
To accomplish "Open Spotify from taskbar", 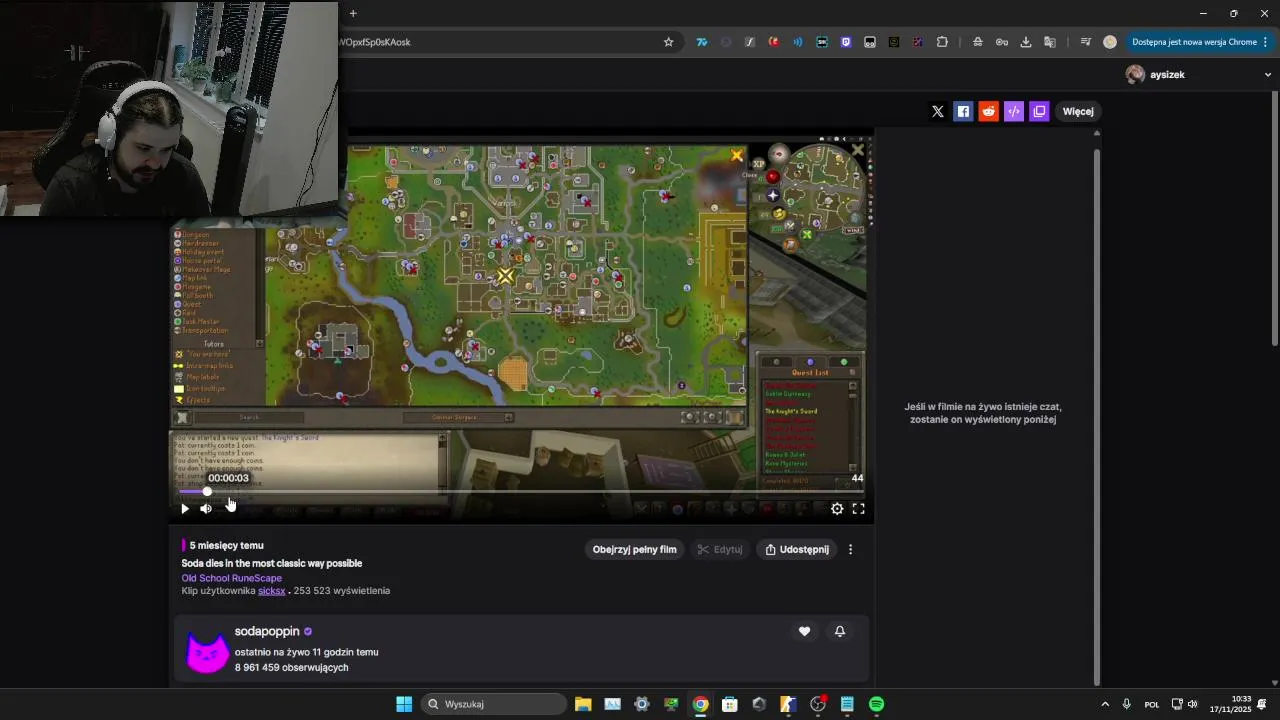I will (876, 704).
